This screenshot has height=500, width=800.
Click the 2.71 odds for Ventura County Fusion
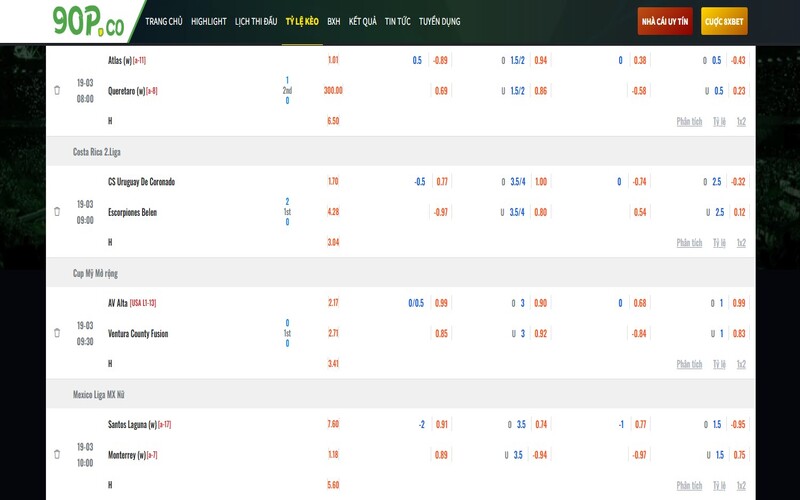pyautogui.click(x=333, y=333)
